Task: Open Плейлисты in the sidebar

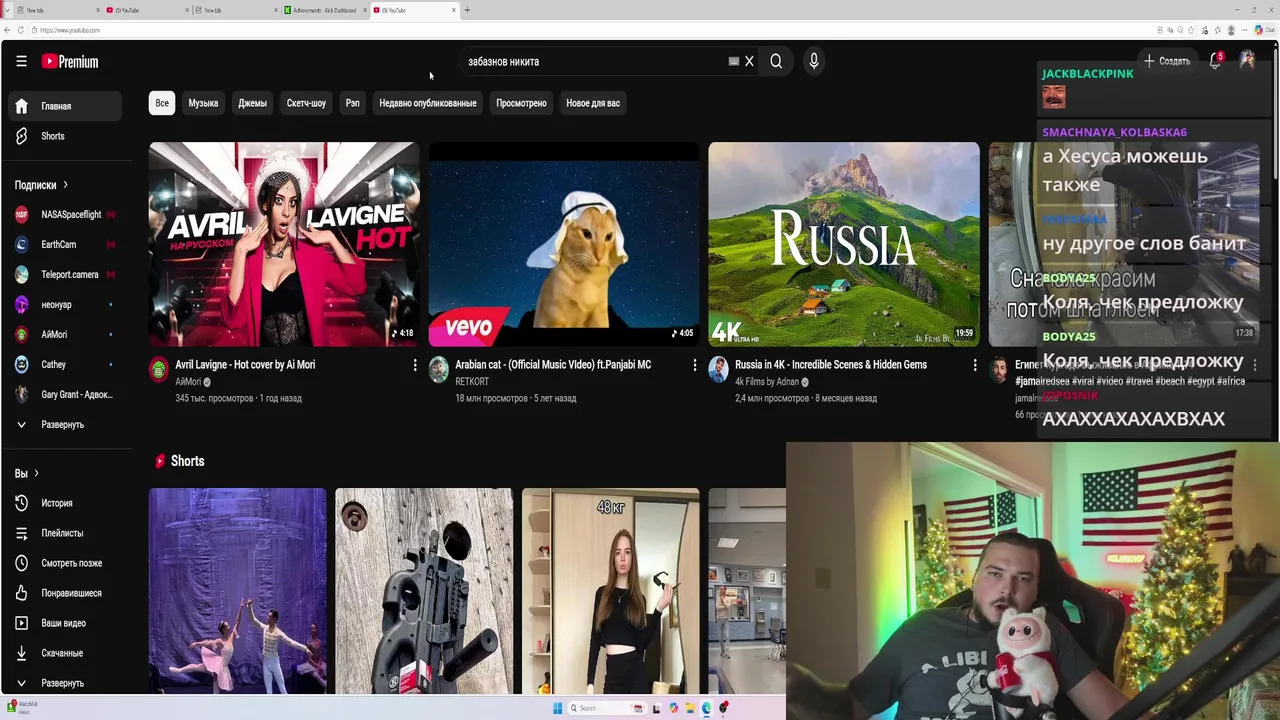Action: [x=64, y=533]
